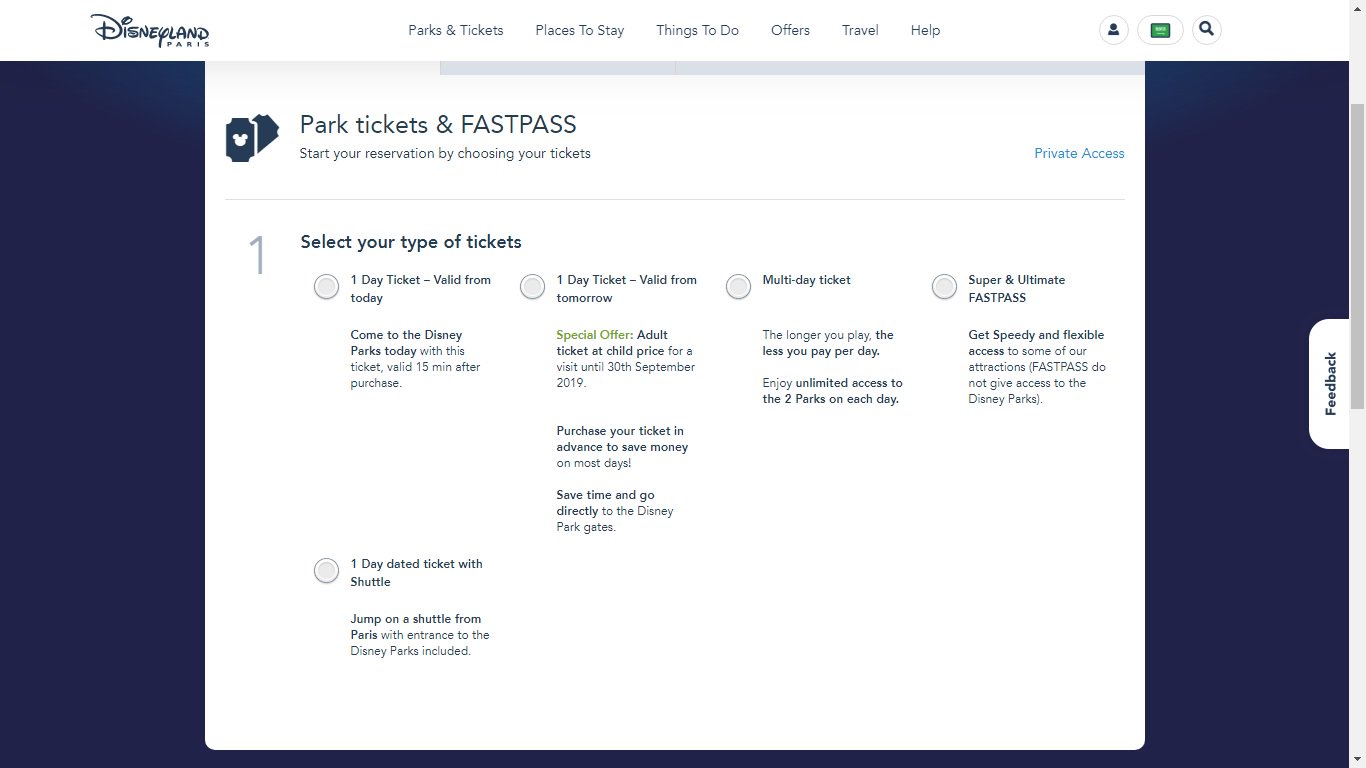The width and height of the screenshot is (1366, 768).
Task: Click the 'Select your type of tickets' heading
Action: pyautogui.click(x=411, y=242)
